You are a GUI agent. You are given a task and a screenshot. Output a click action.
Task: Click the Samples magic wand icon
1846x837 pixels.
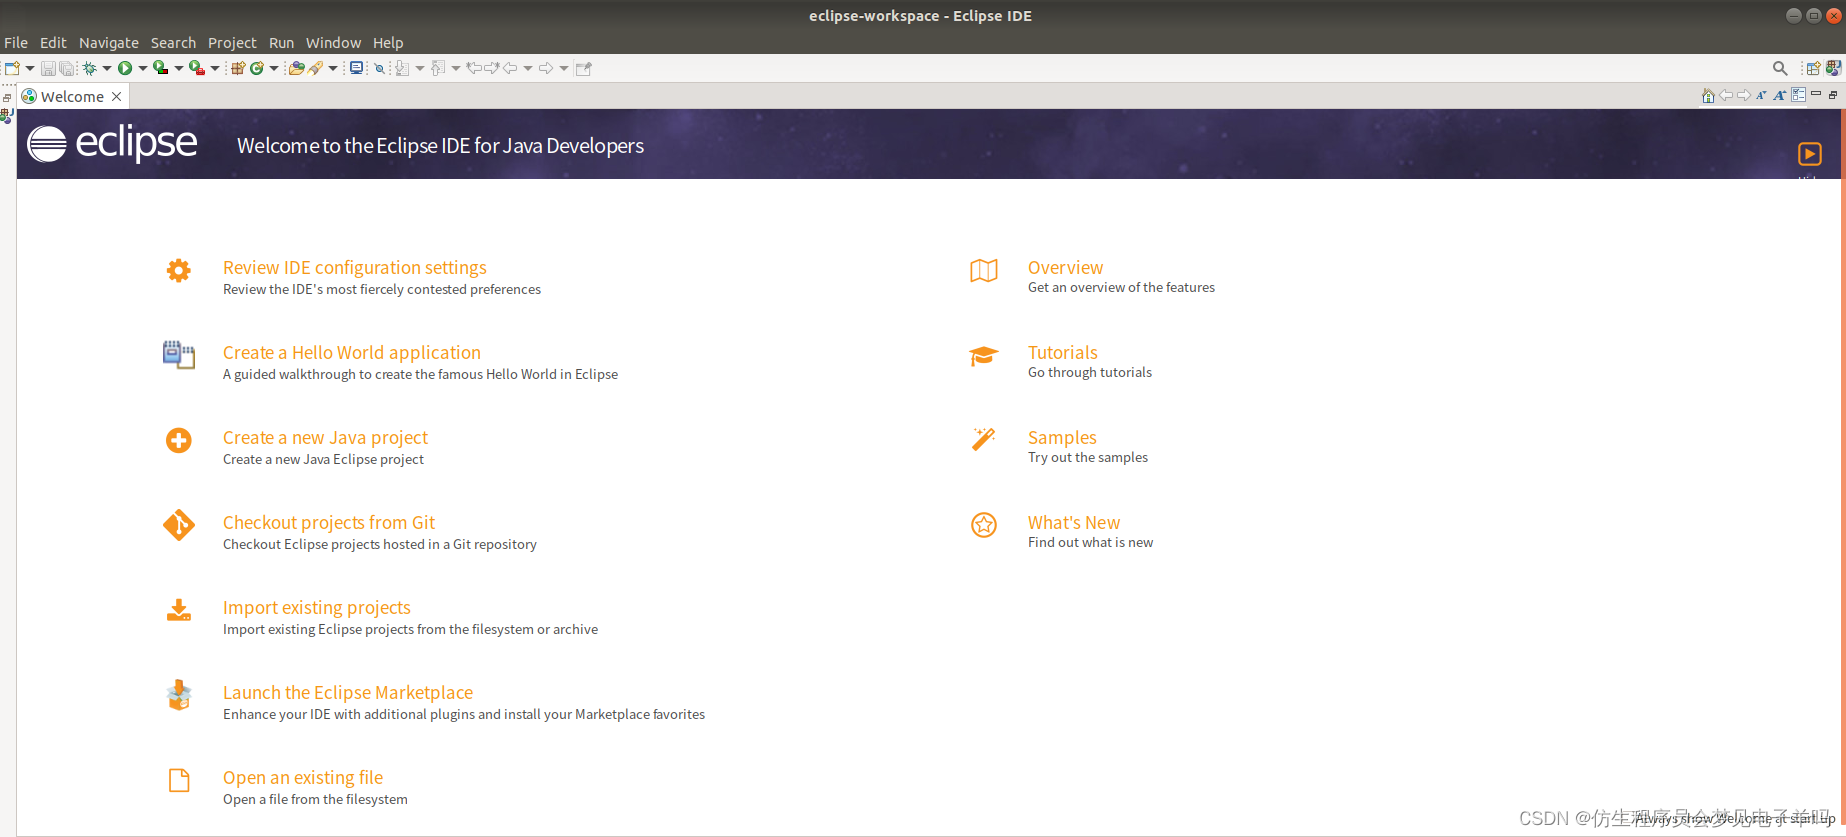pos(984,440)
